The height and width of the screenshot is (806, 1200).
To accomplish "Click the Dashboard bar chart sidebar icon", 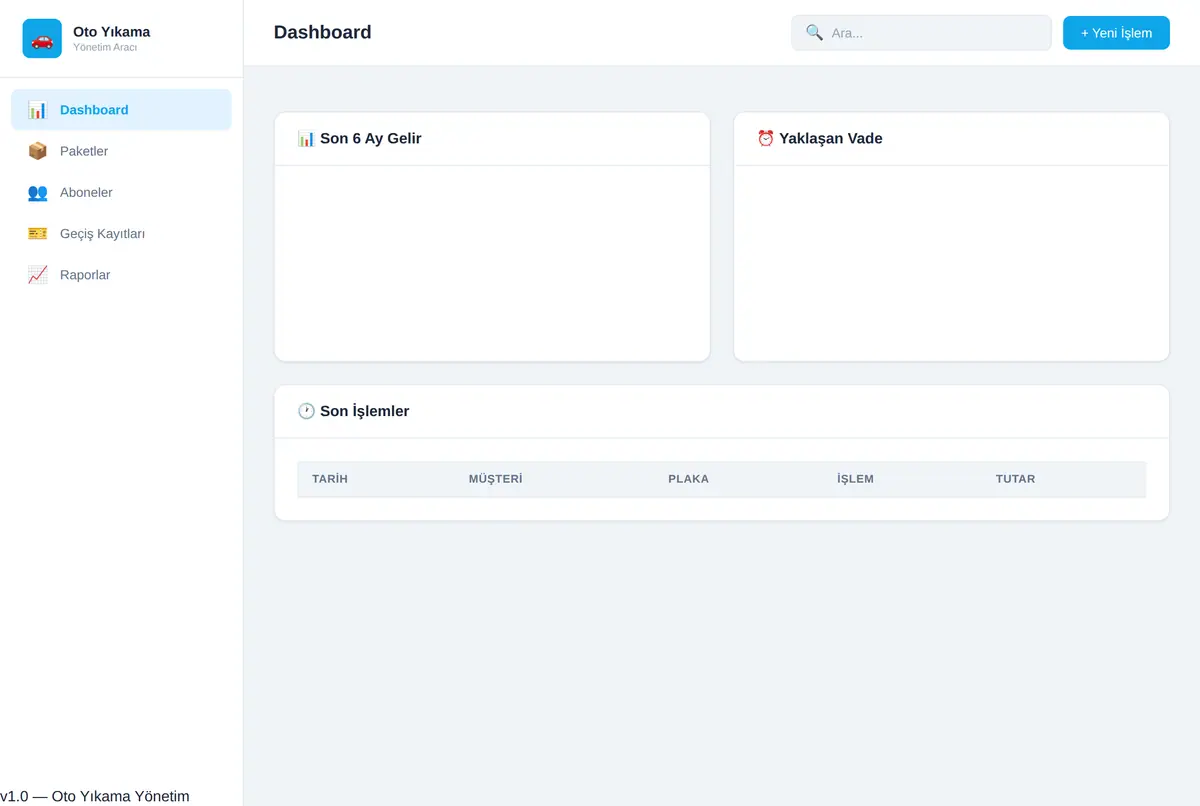I will [x=37, y=110].
